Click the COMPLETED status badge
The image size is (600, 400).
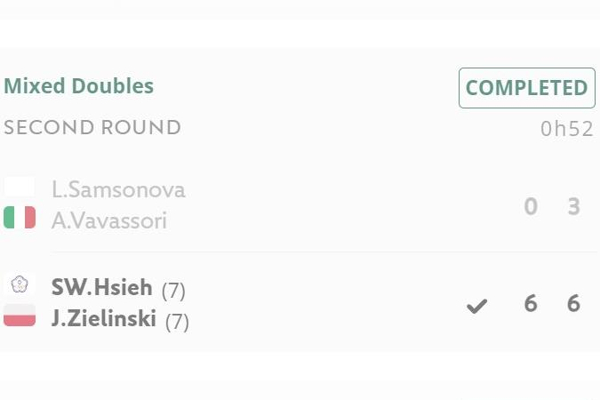[x=527, y=88]
